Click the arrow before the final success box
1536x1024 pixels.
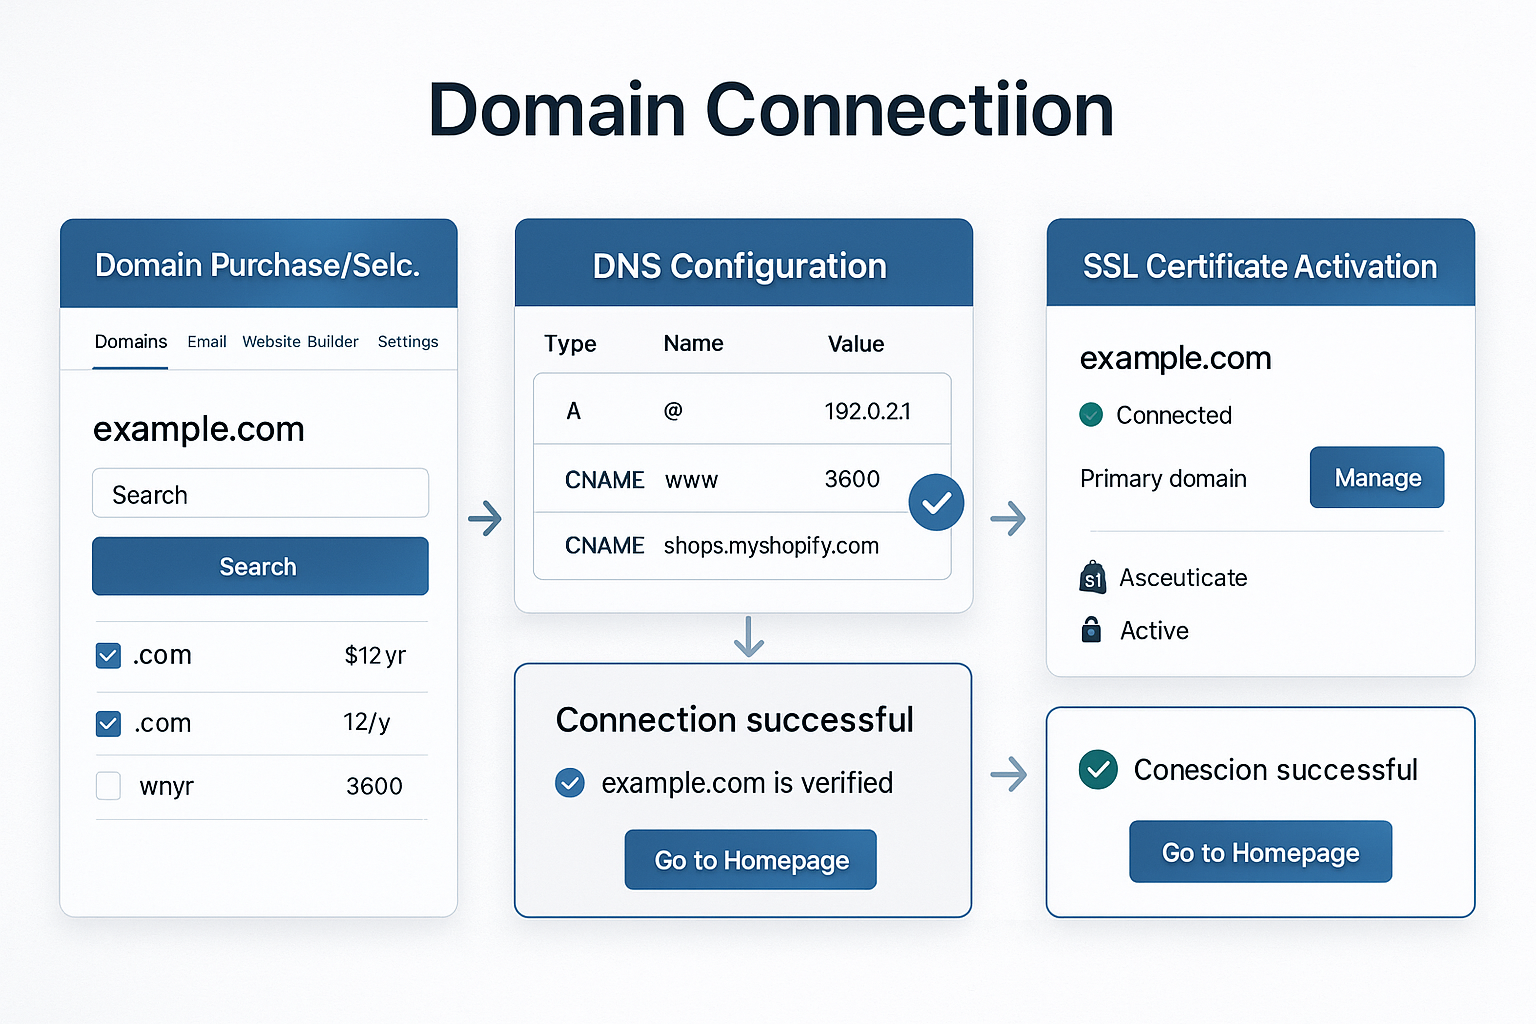click(x=1009, y=773)
